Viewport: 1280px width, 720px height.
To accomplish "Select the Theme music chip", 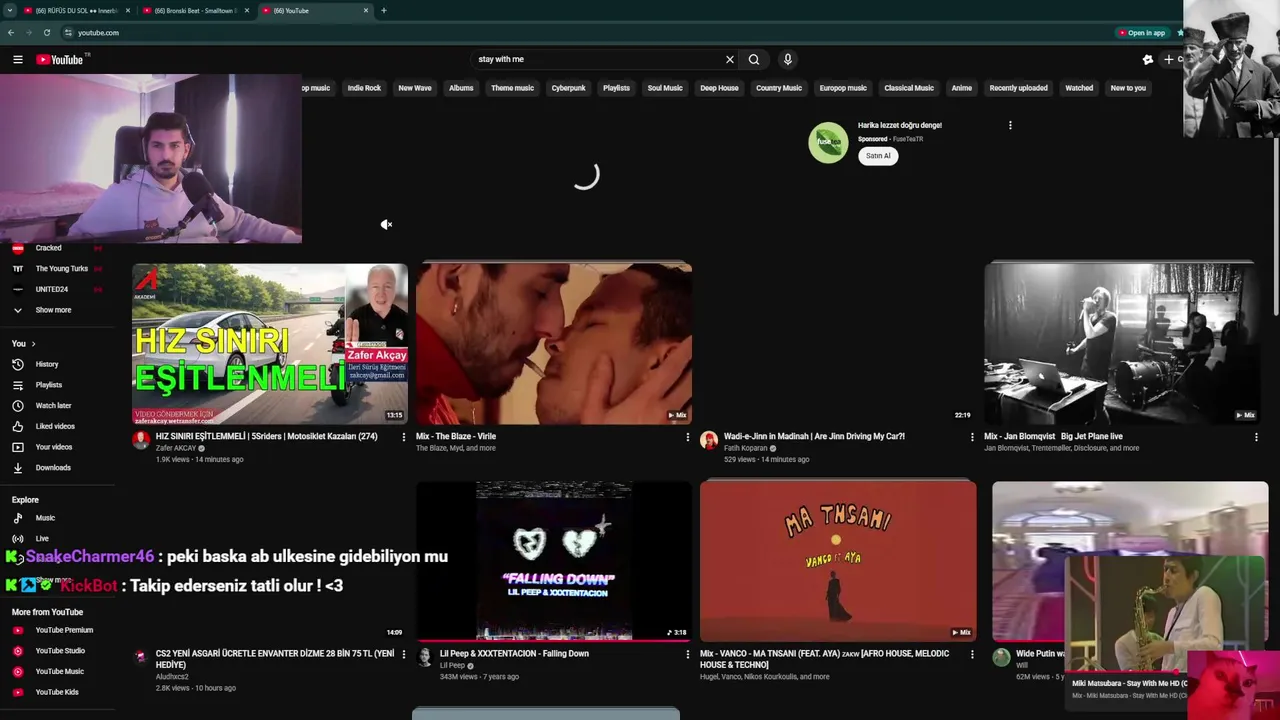I will coord(512,88).
